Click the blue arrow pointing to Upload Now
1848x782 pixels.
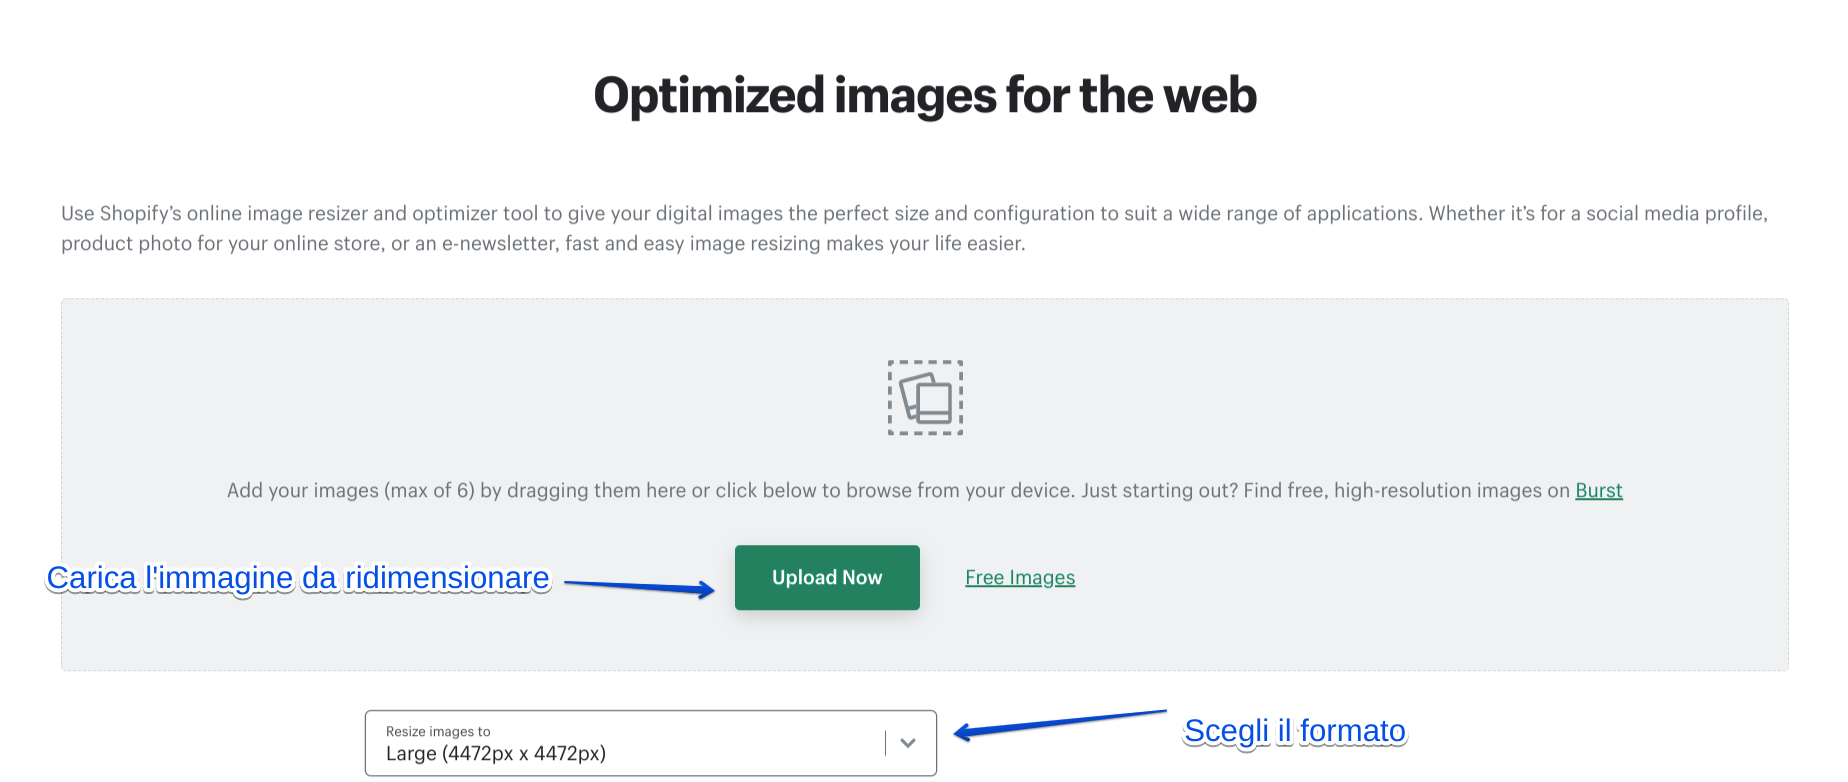point(640,587)
